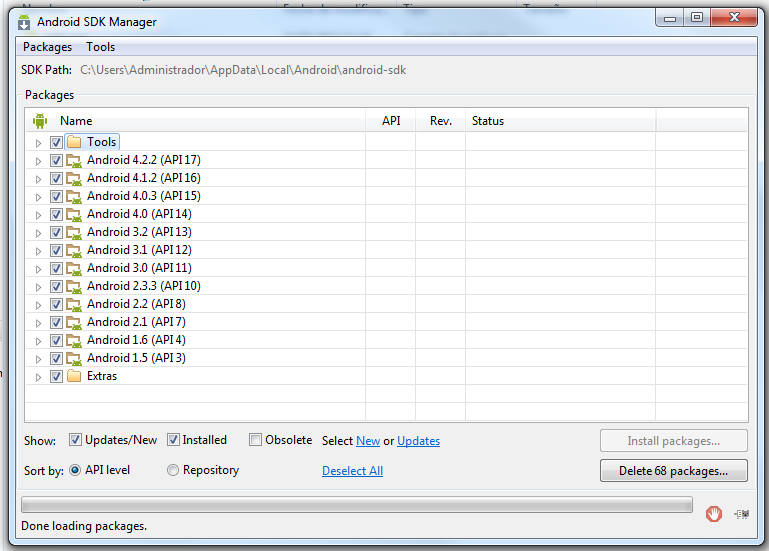The width and height of the screenshot is (769, 551).
Task: Minimize the Android SDK Manager window
Action: (670, 18)
